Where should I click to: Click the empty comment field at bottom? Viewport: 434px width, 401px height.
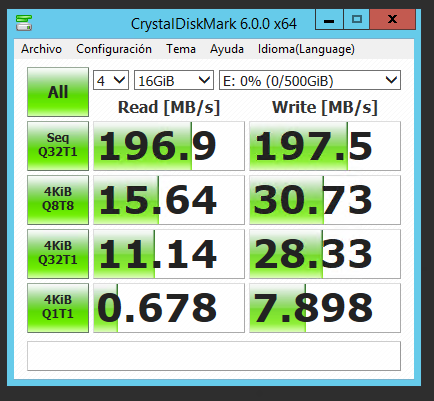[214, 356]
